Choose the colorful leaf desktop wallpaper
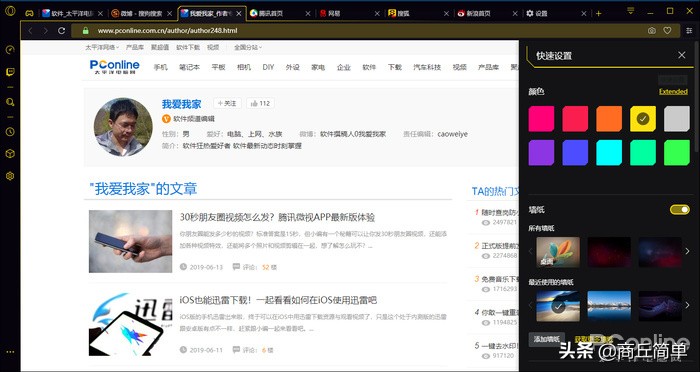The image size is (700, 372). (558, 252)
